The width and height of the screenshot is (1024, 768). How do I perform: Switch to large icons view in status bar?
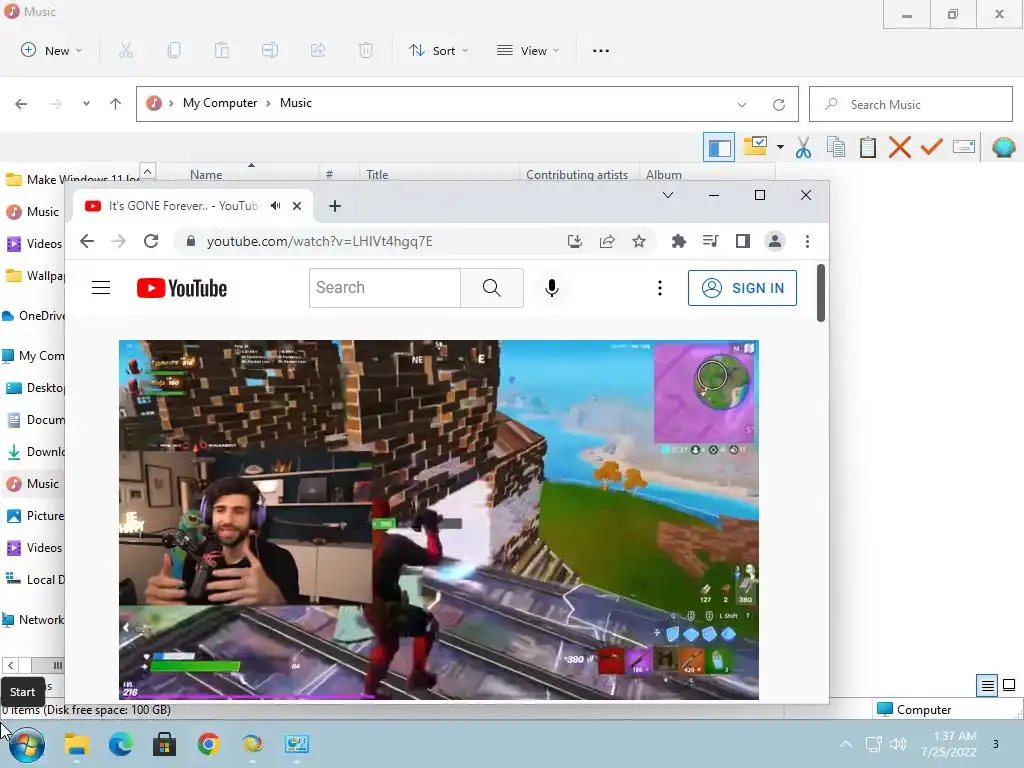[1009, 685]
